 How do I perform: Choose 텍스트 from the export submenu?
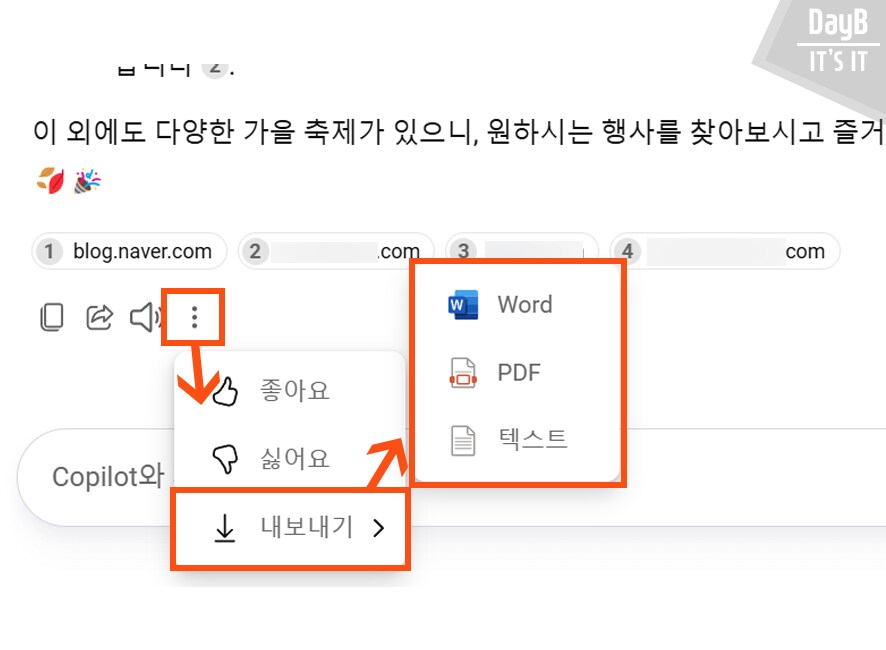[532, 439]
